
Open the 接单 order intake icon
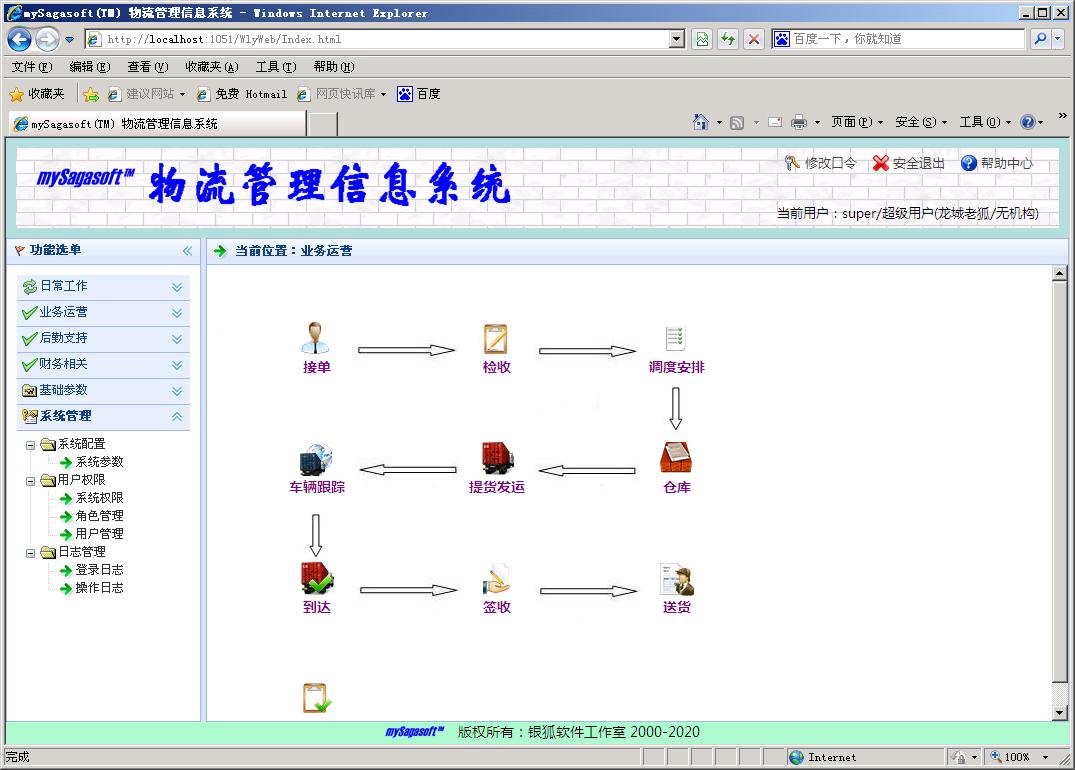(x=315, y=338)
